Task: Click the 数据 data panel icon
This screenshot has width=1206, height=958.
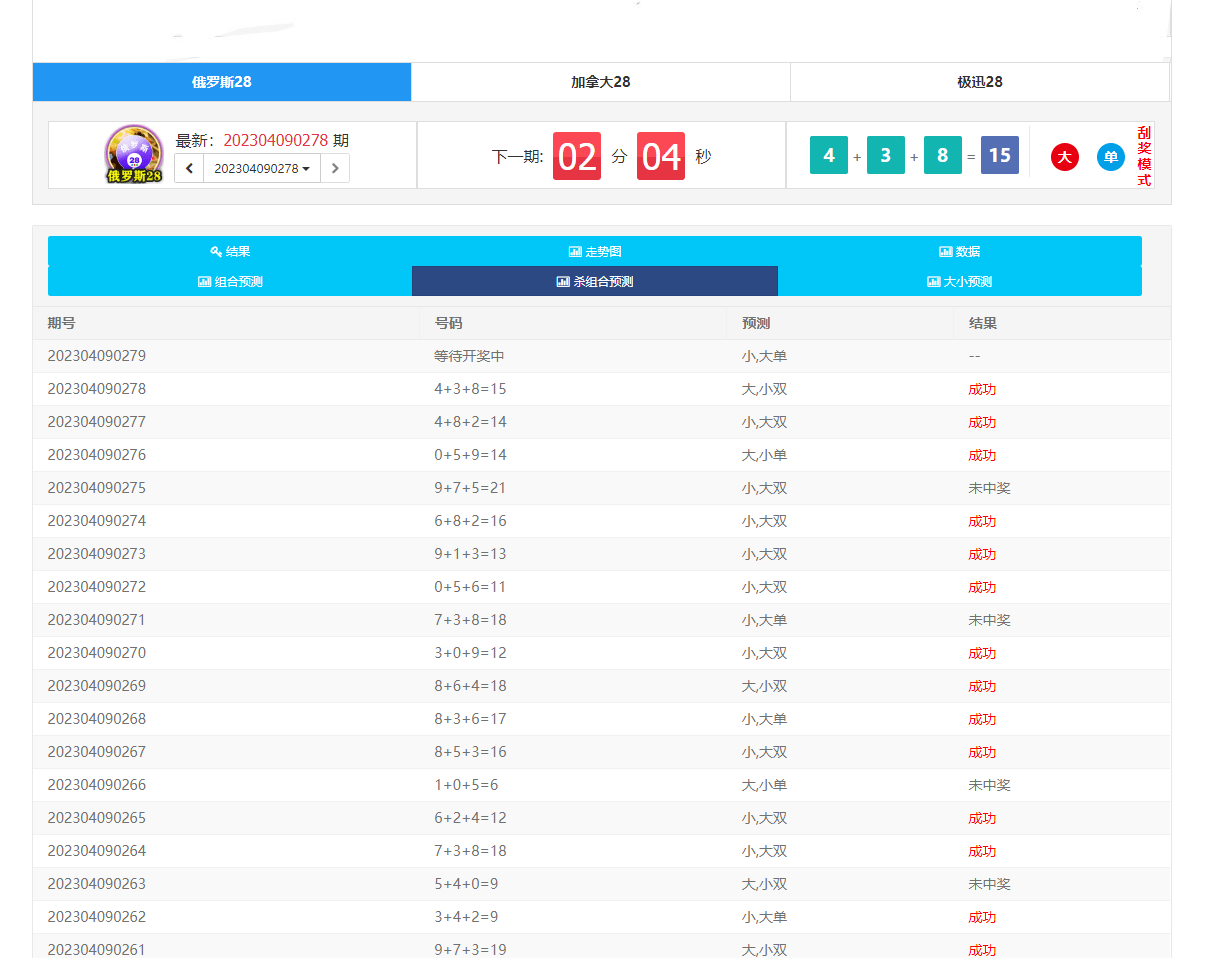Action: [960, 252]
